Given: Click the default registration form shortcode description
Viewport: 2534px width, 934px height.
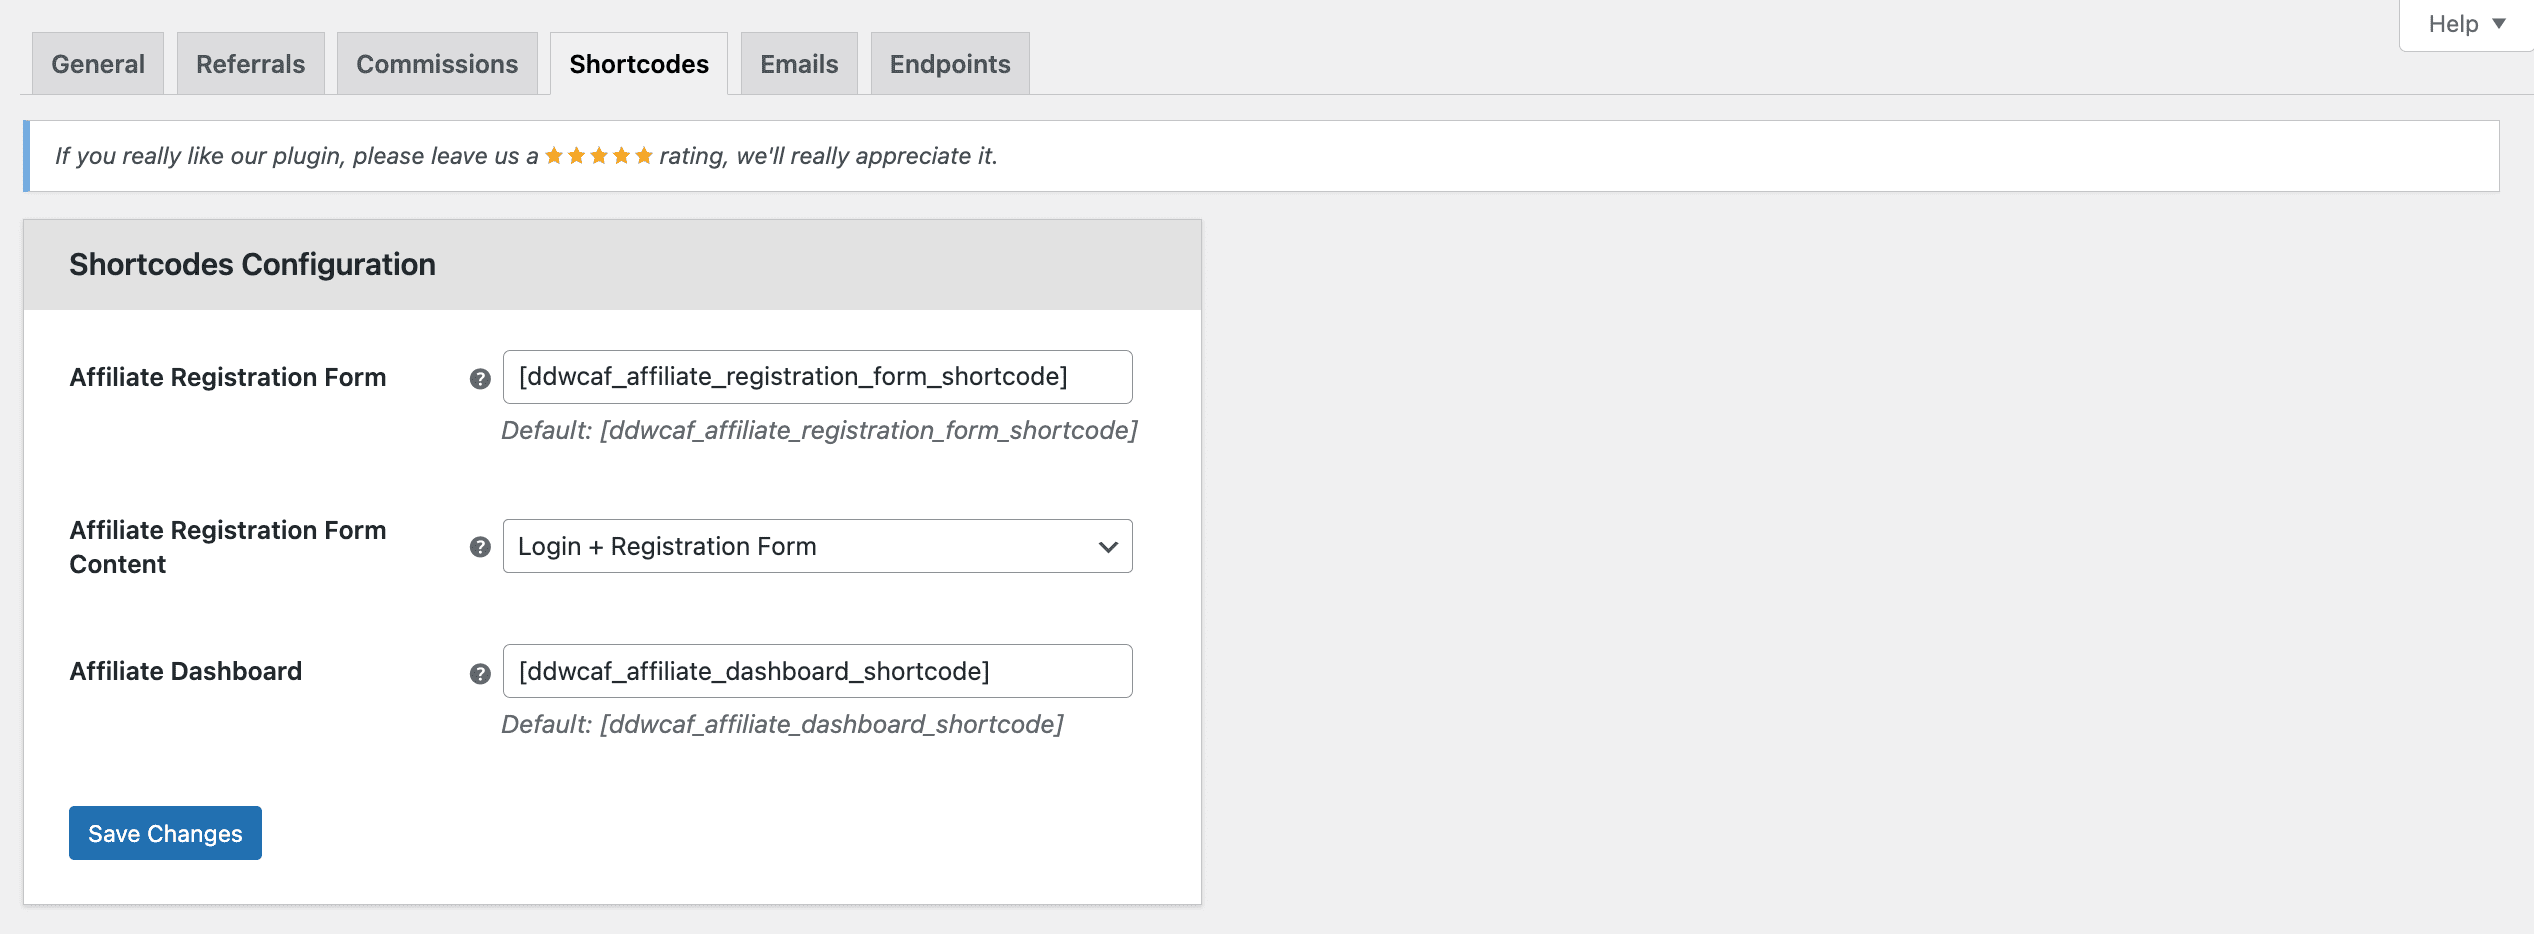Looking at the screenshot, I should point(819,430).
